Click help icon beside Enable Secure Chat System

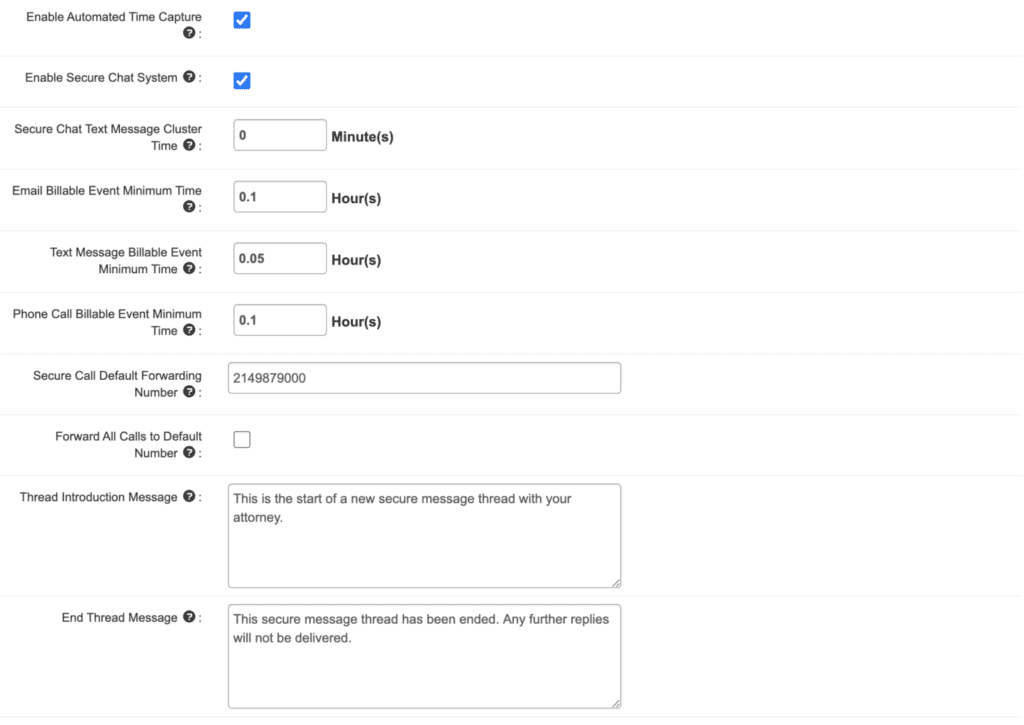(189, 77)
